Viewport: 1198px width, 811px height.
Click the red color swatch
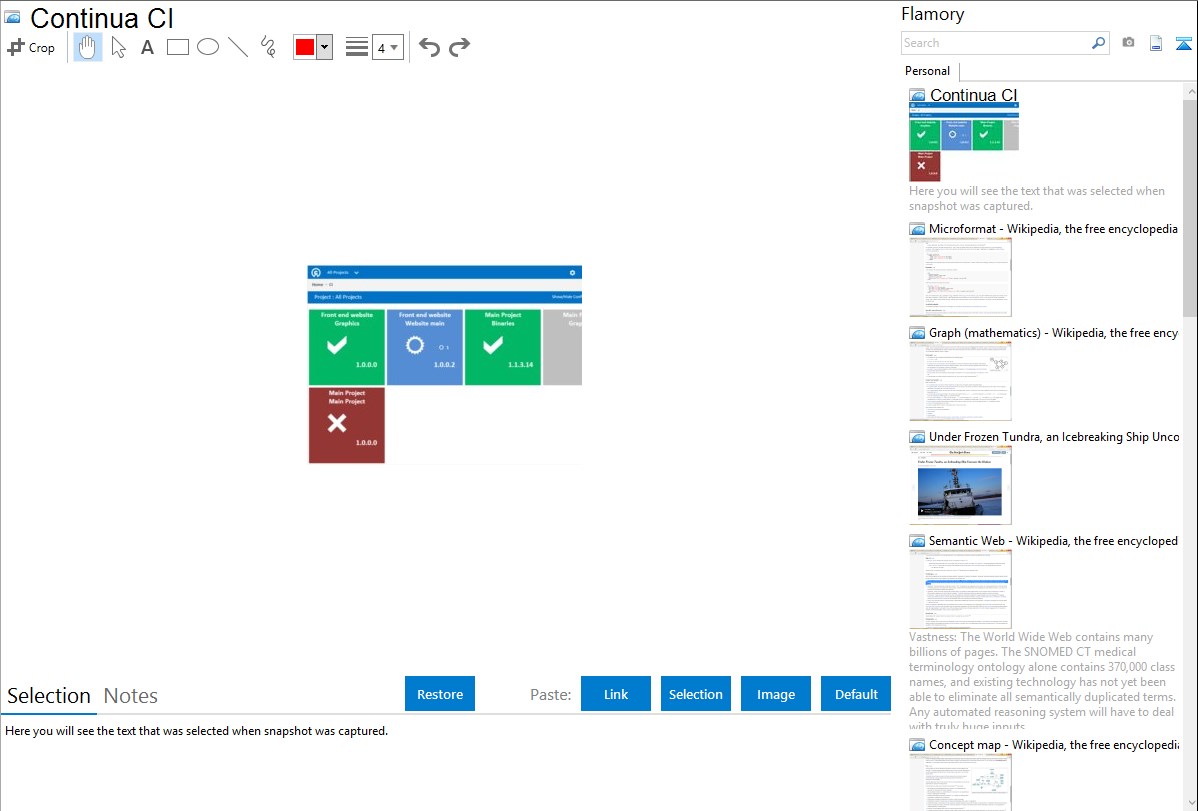click(x=305, y=47)
